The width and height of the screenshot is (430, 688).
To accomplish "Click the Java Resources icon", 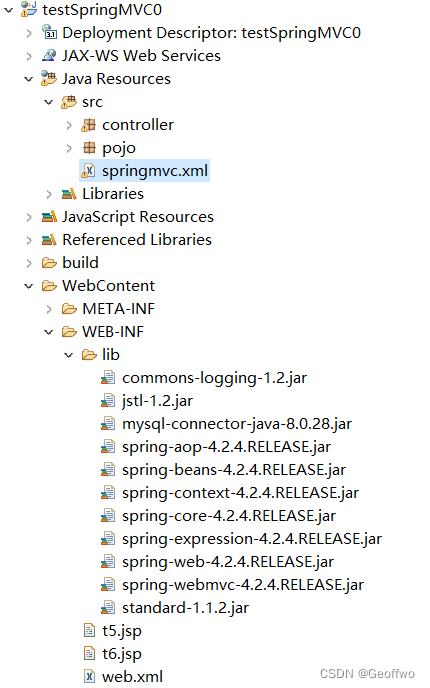I will 49,79.
